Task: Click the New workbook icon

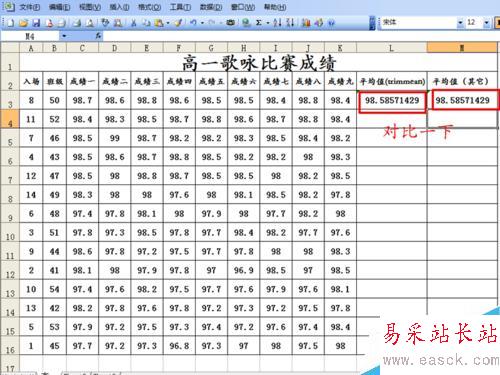Action: [x=11, y=23]
